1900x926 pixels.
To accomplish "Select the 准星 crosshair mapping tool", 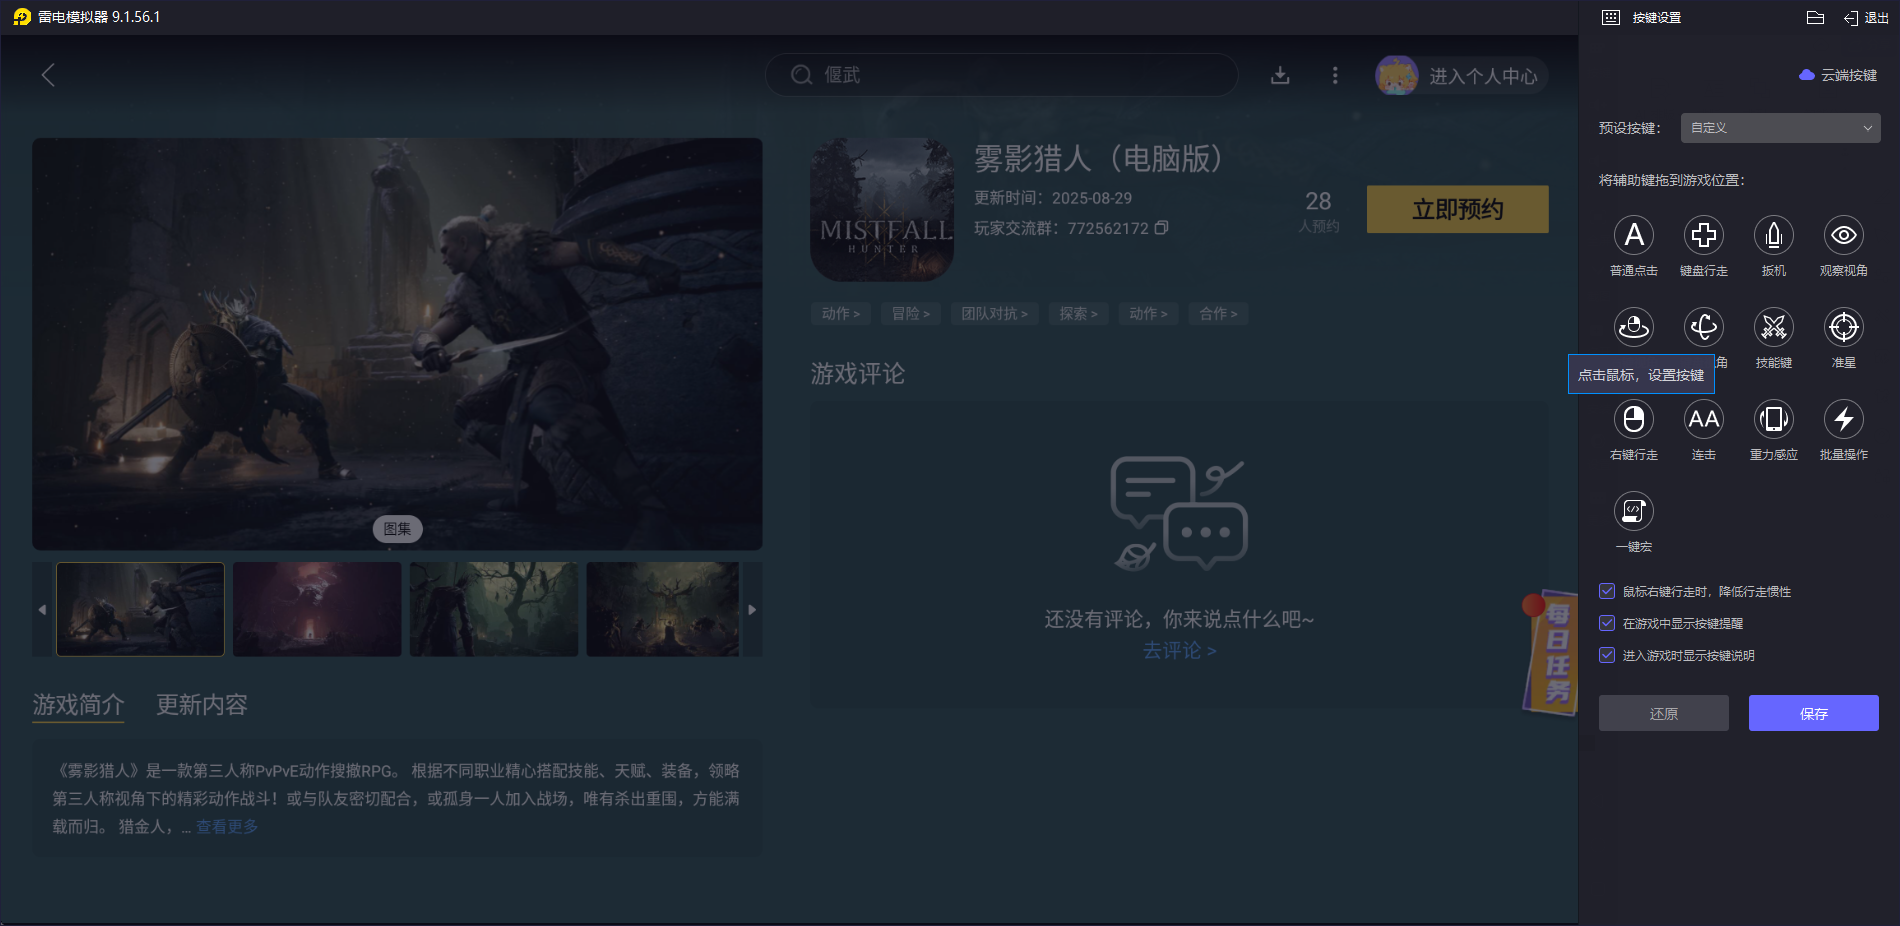I will coord(1843,328).
